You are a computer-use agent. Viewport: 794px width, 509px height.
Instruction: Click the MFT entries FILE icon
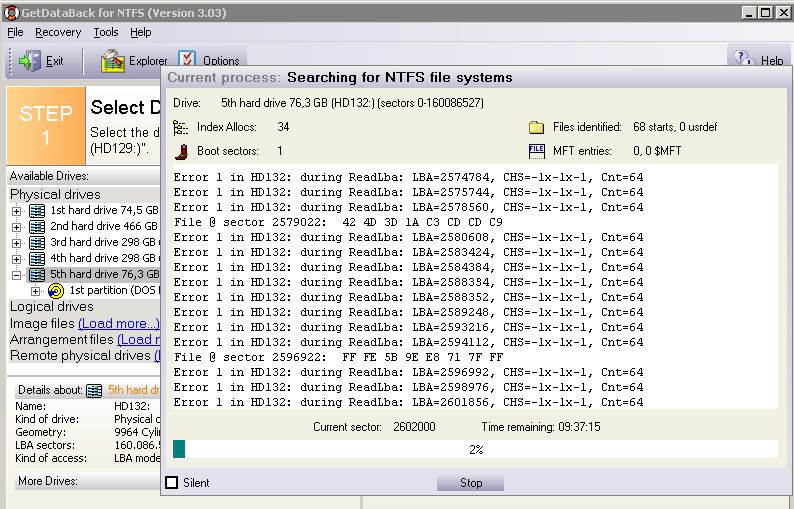point(536,151)
